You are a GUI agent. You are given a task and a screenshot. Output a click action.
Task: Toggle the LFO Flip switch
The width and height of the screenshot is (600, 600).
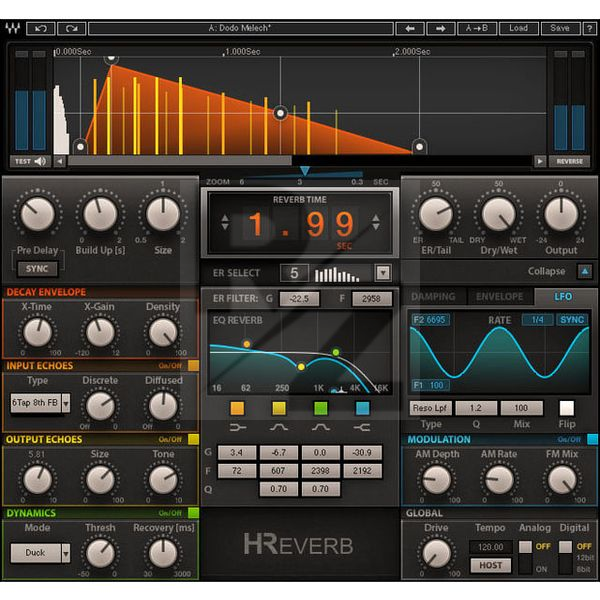click(x=567, y=408)
